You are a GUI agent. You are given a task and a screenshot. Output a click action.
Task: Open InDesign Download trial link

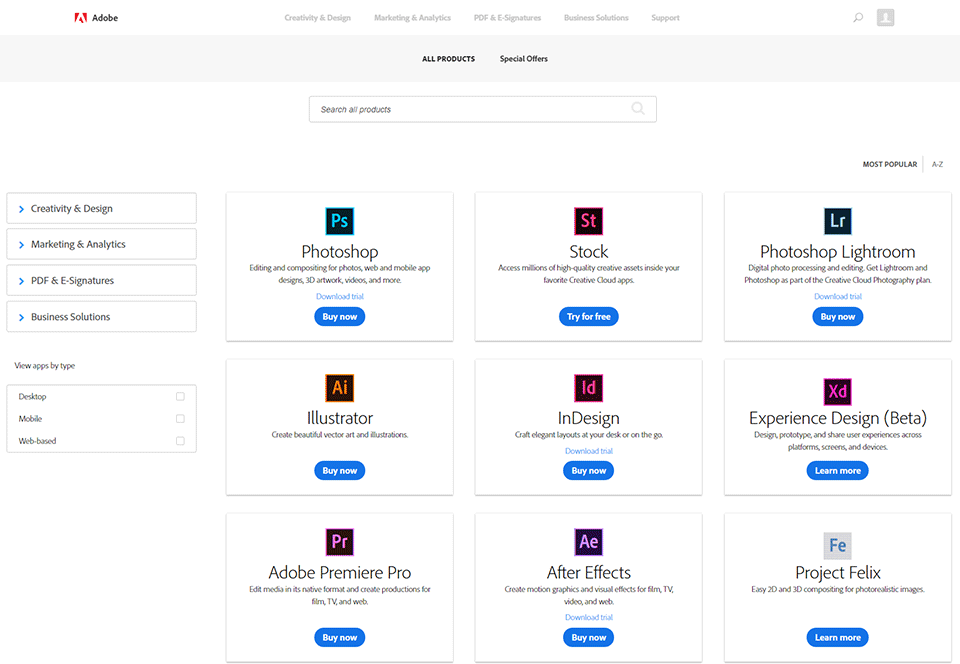point(588,451)
